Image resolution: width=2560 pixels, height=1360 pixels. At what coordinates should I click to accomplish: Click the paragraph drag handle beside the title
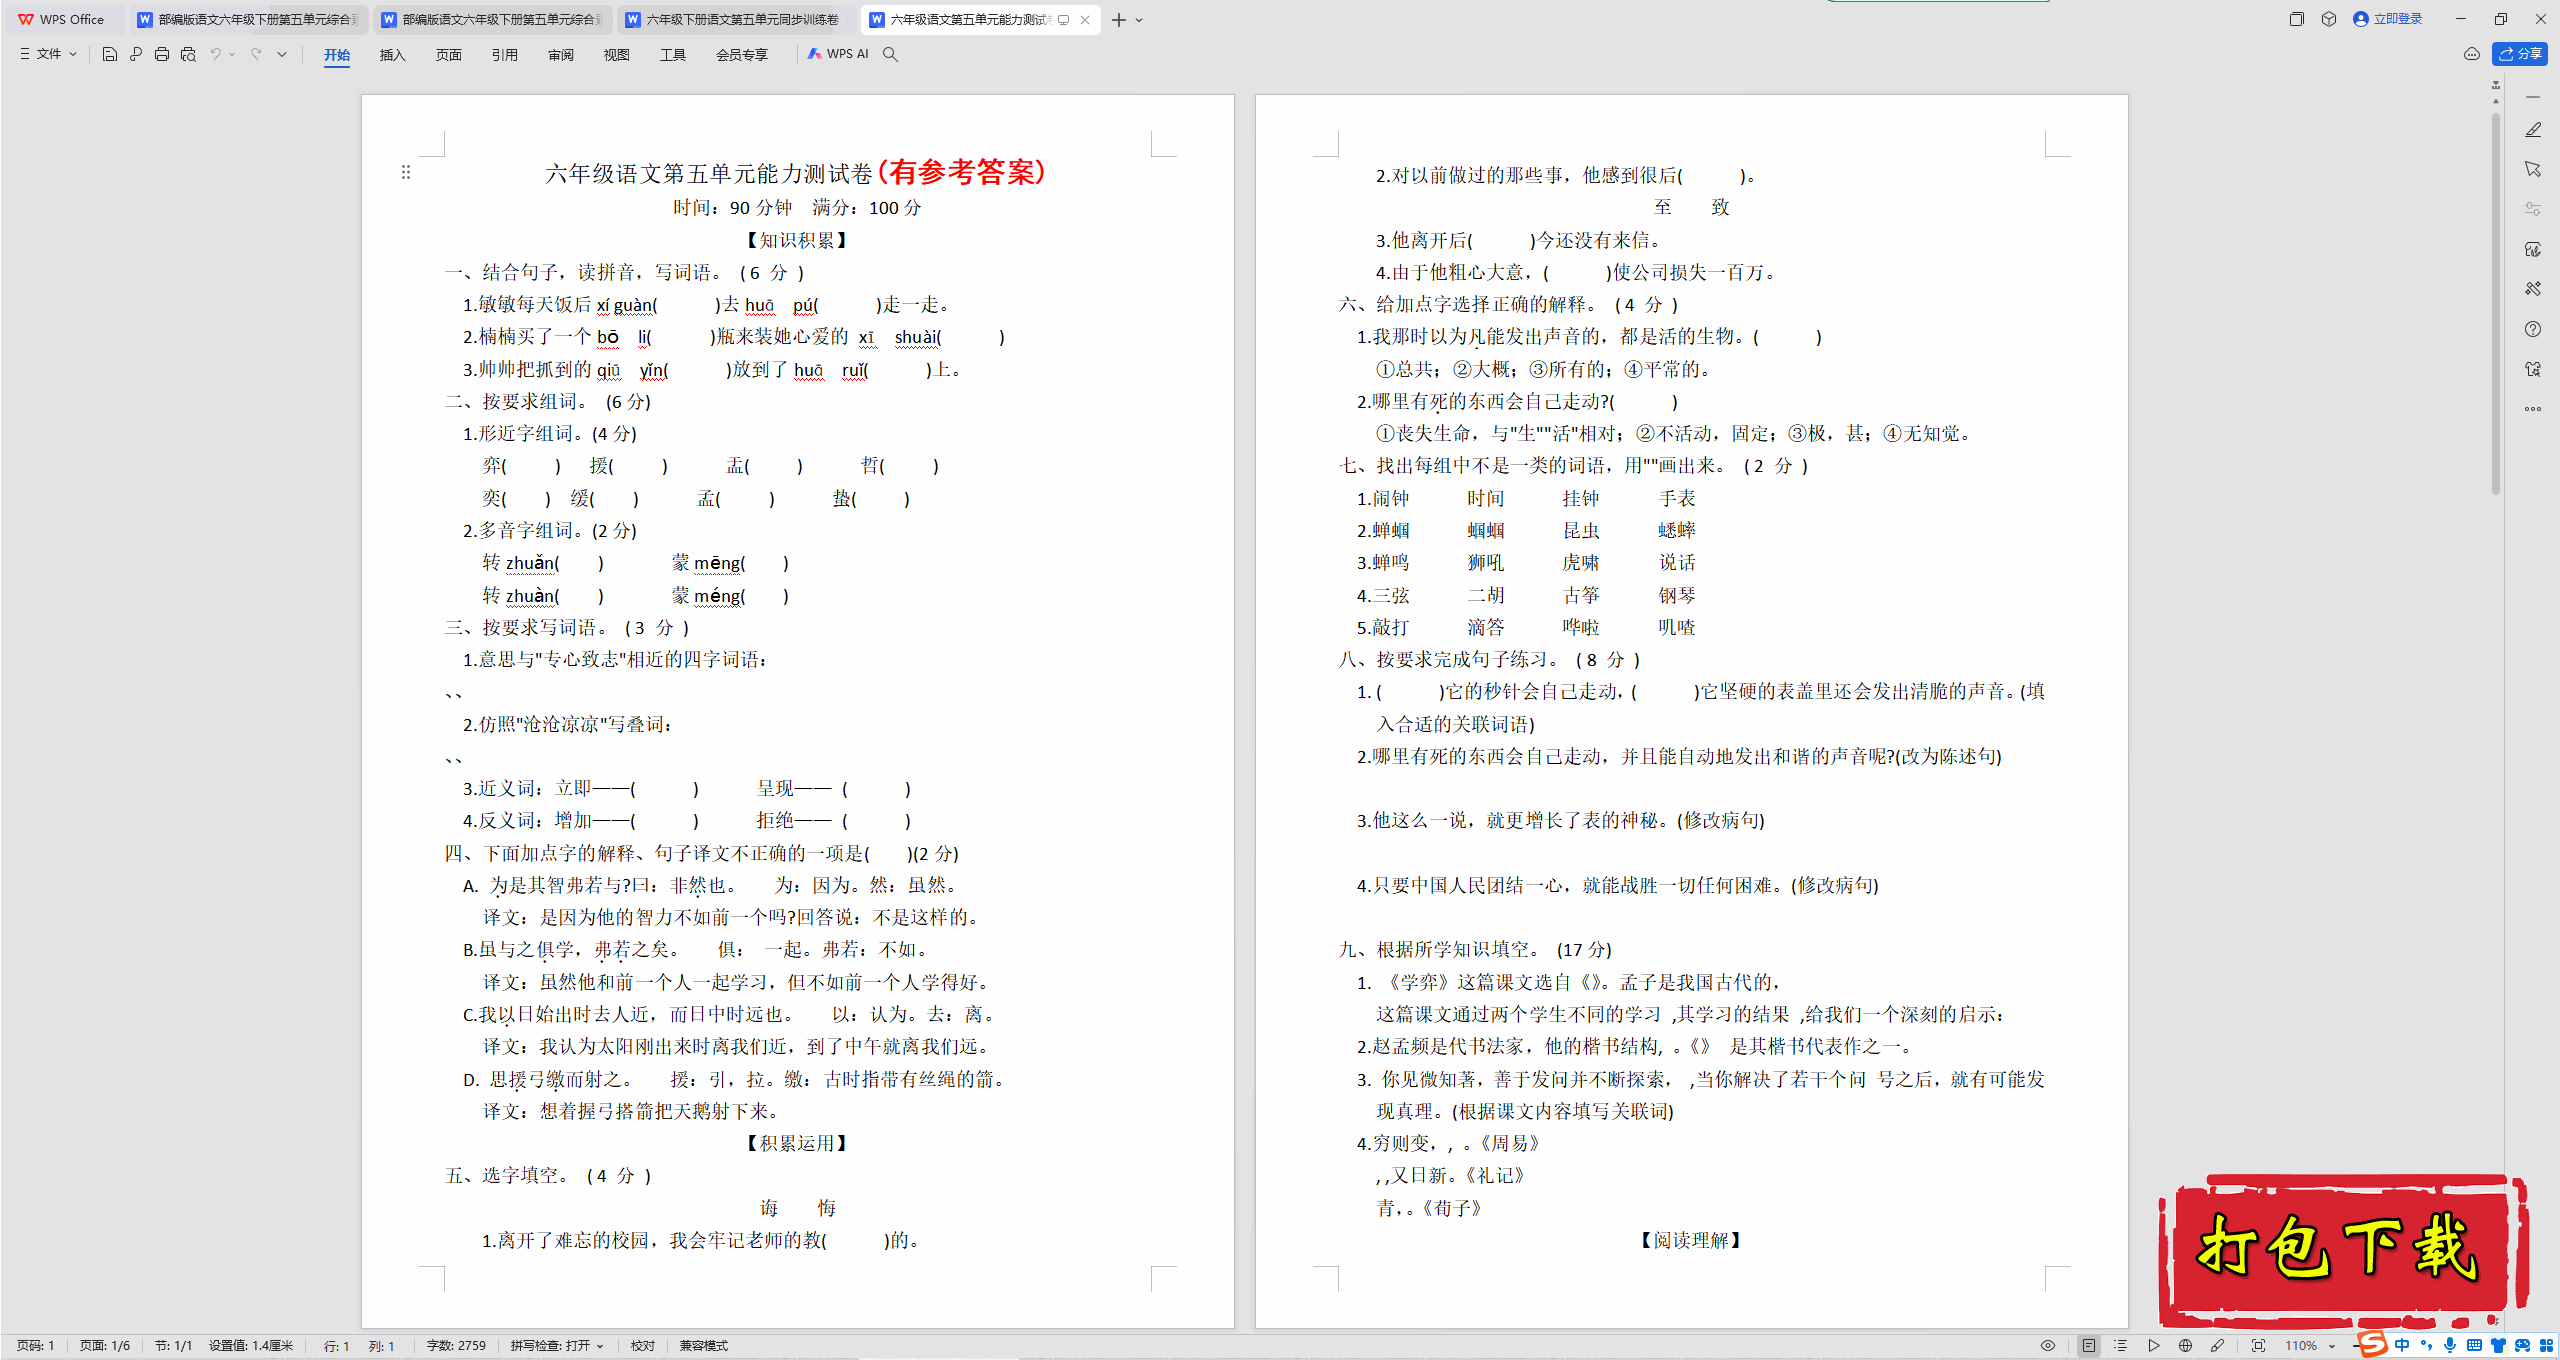tap(406, 173)
